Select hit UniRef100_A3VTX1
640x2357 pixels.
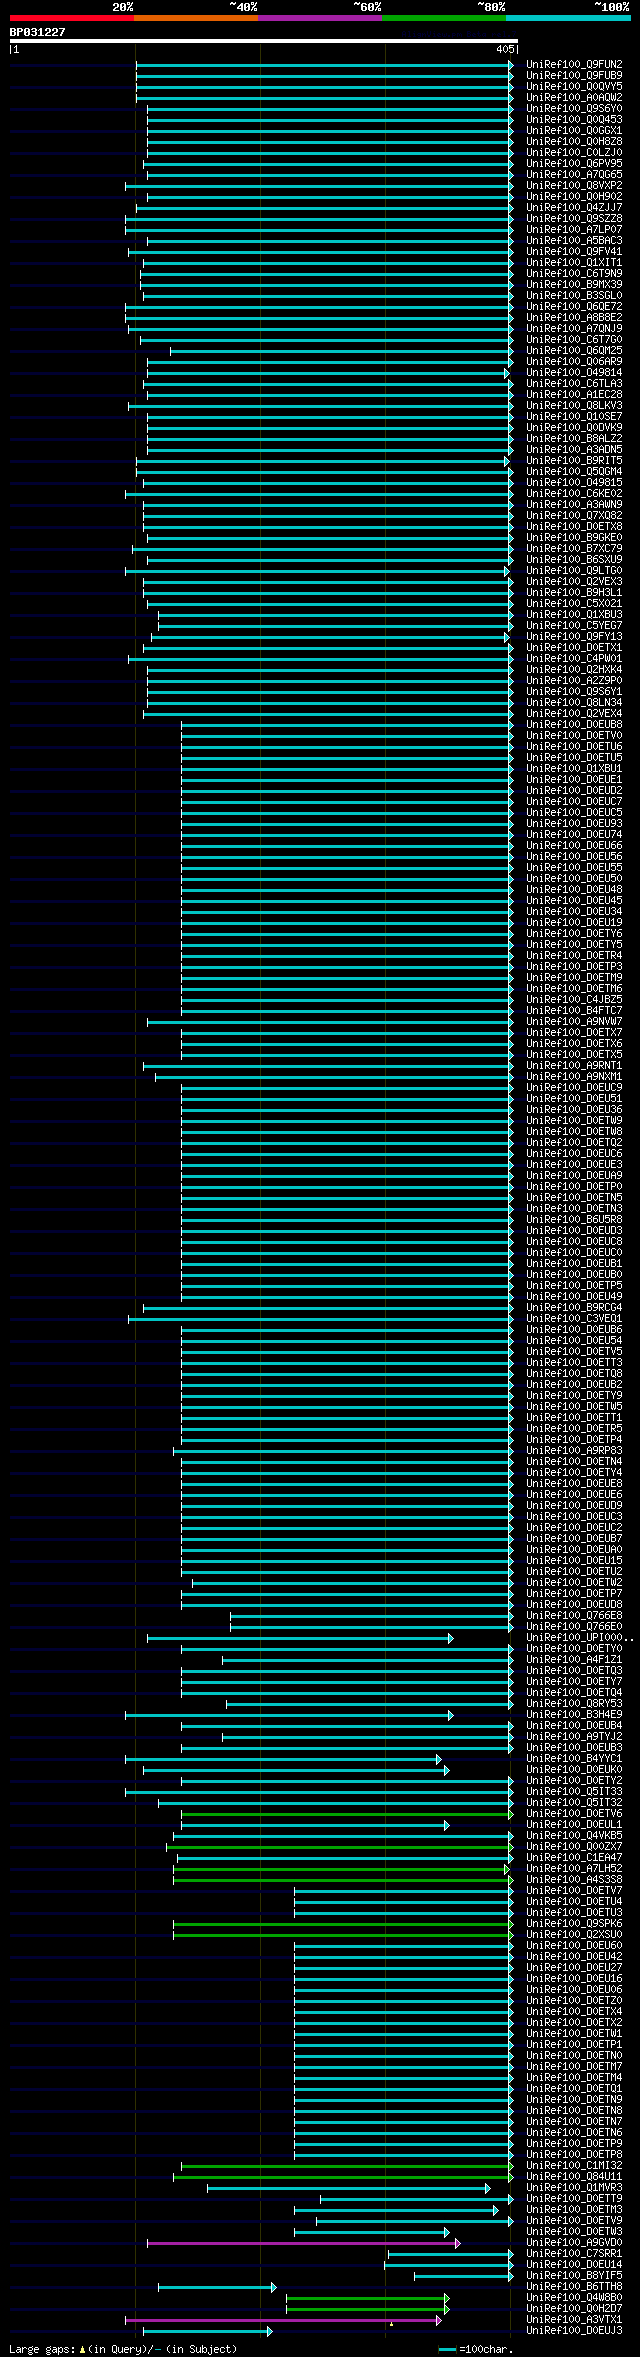pos(574,2320)
